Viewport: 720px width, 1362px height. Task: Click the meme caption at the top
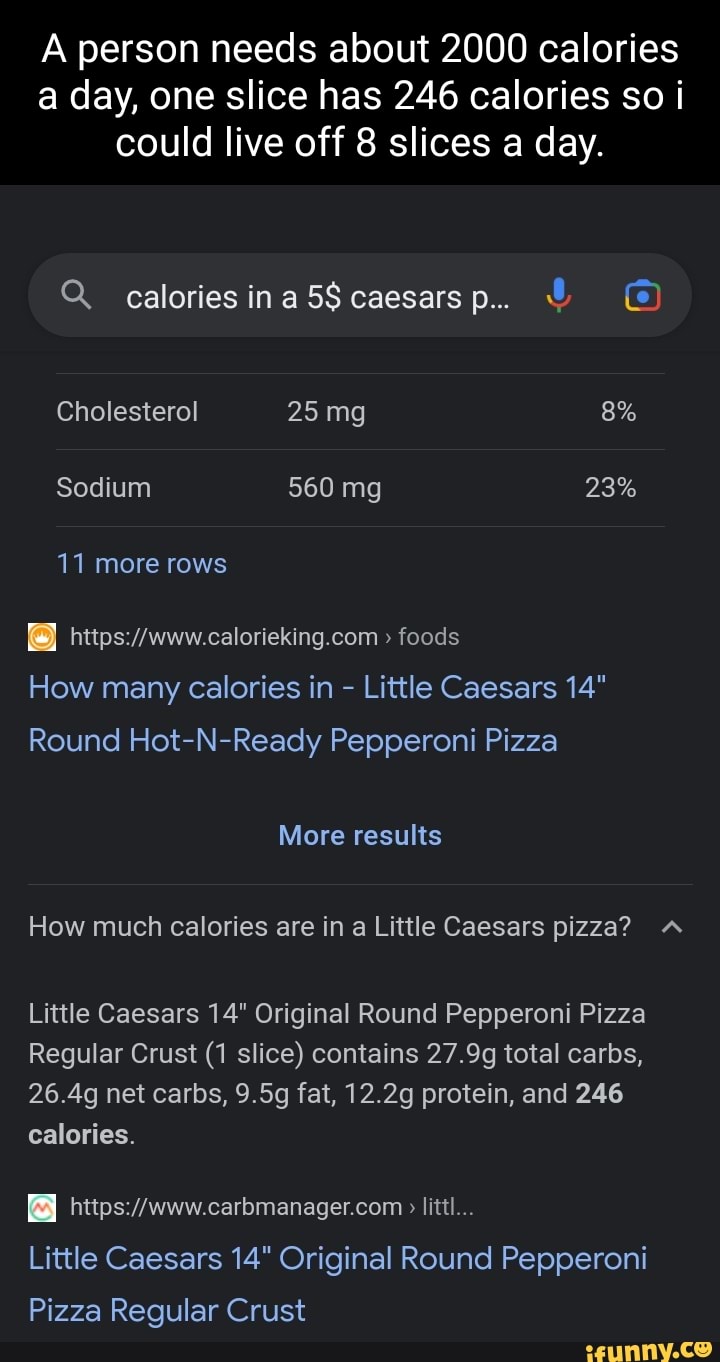pyautogui.click(x=360, y=96)
